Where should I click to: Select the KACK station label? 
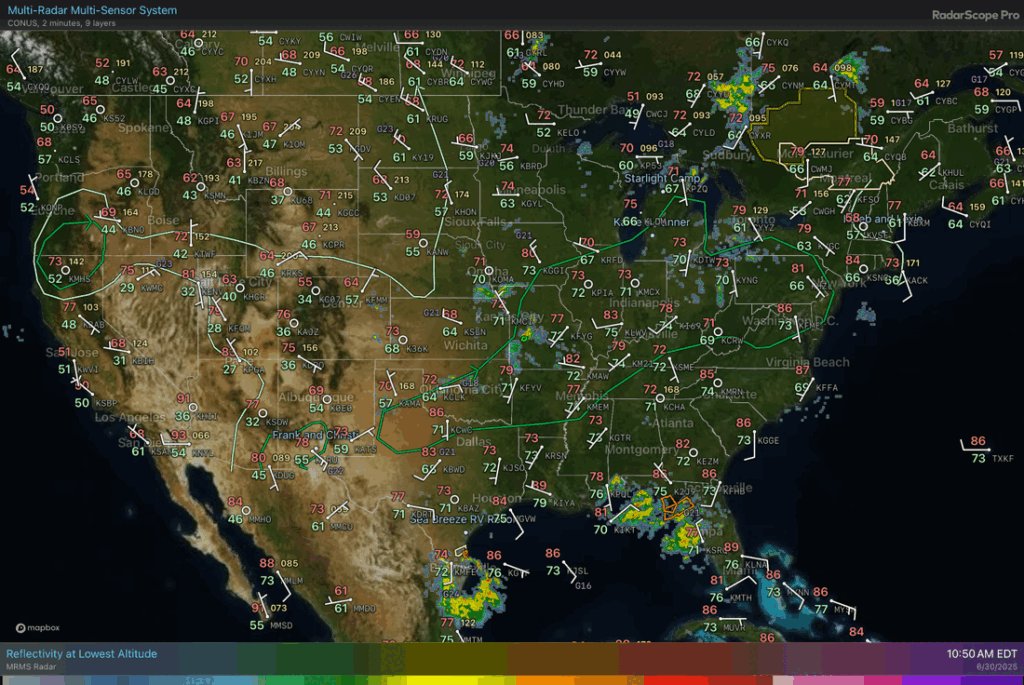click(x=918, y=280)
